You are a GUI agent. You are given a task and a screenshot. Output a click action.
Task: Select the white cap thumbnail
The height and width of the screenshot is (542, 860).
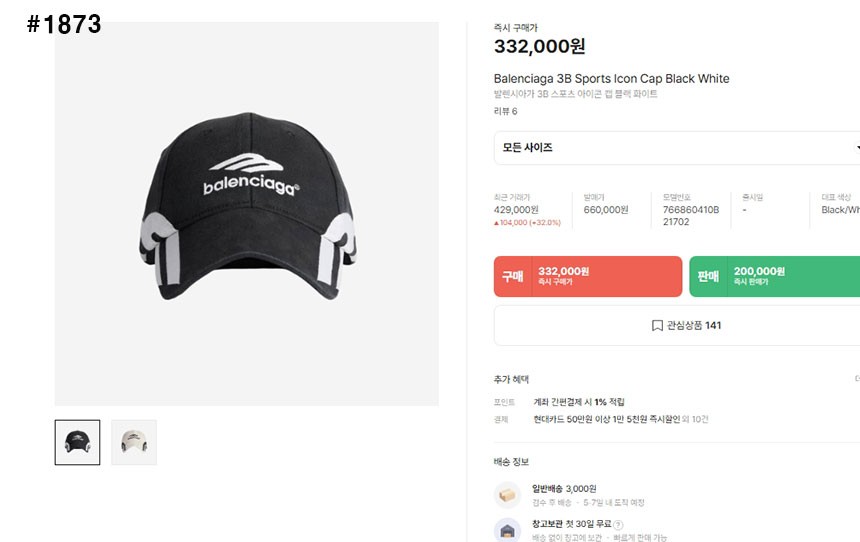click(134, 442)
